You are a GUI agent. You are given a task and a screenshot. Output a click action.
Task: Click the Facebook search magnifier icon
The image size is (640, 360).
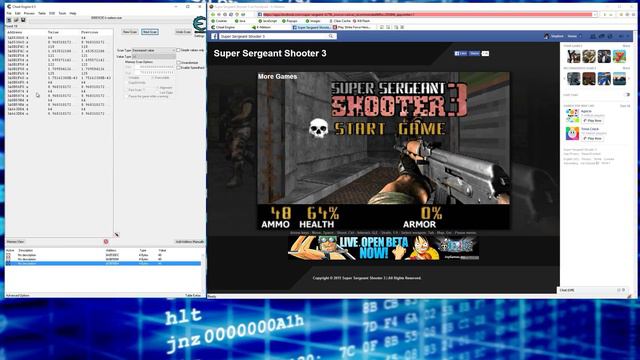pyautogui.click(x=331, y=36)
